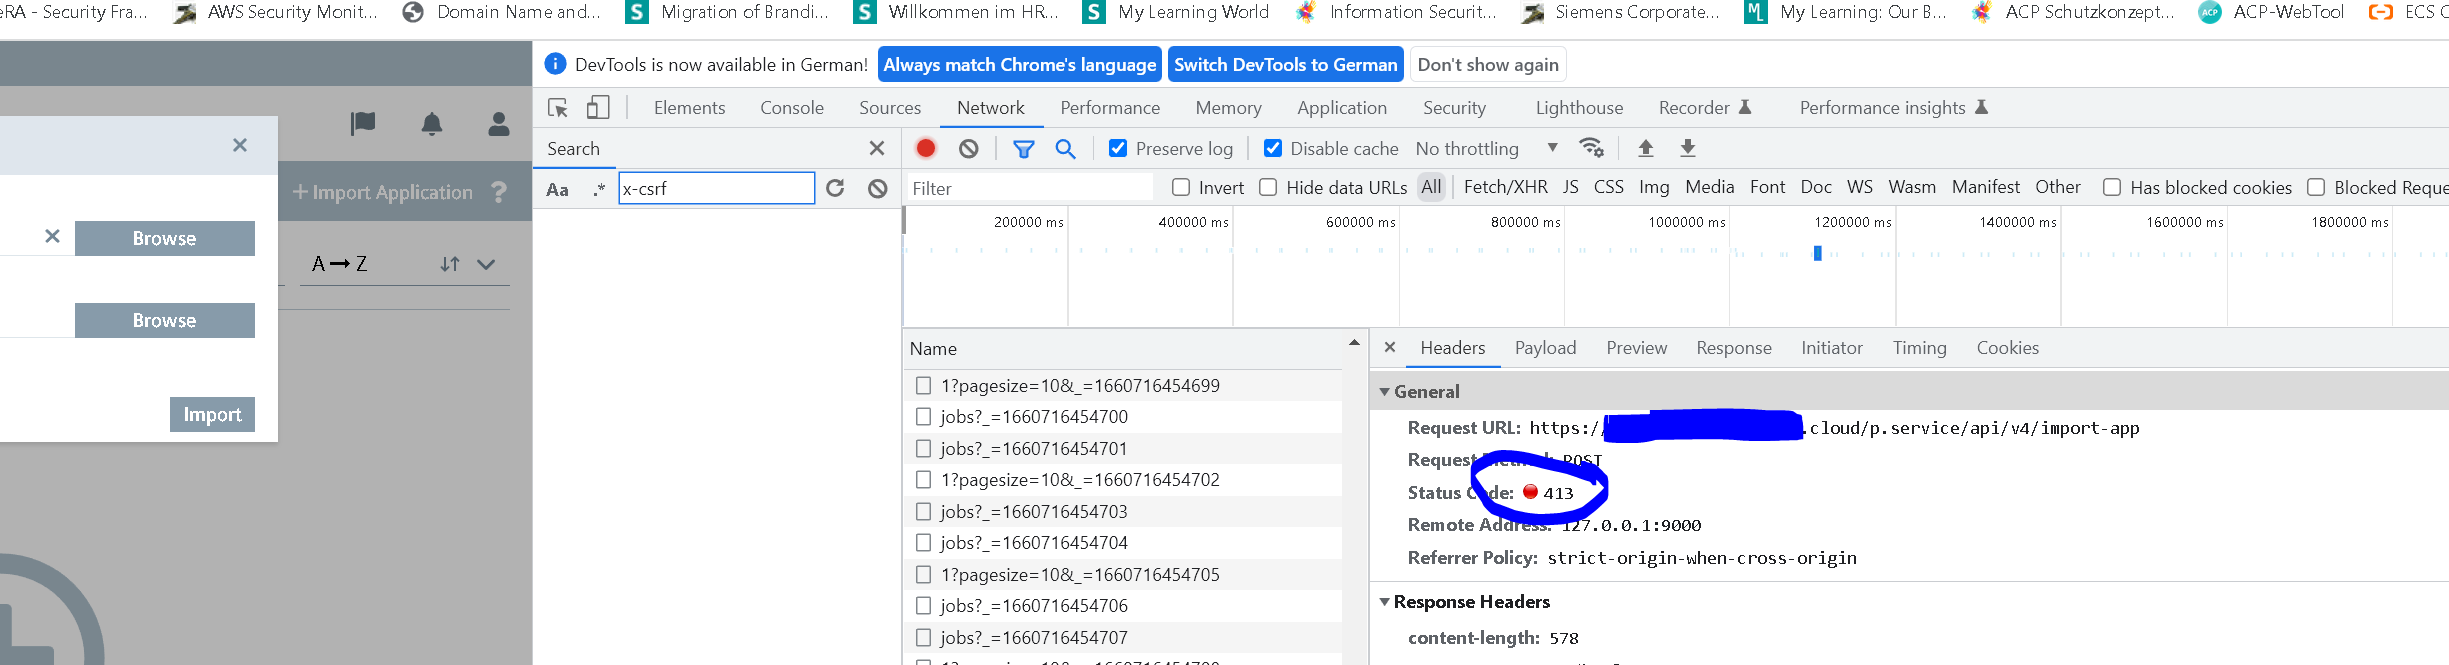Click the import HAR upload arrow
This screenshot has width=2449, height=665.
coord(1645,148)
